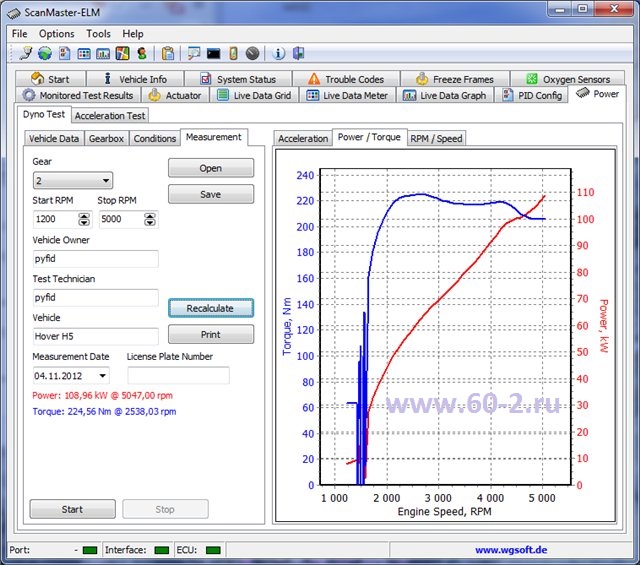Image resolution: width=640 pixels, height=565 pixels.
Task: Click the globe toolbar icon
Action: [x=45, y=53]
